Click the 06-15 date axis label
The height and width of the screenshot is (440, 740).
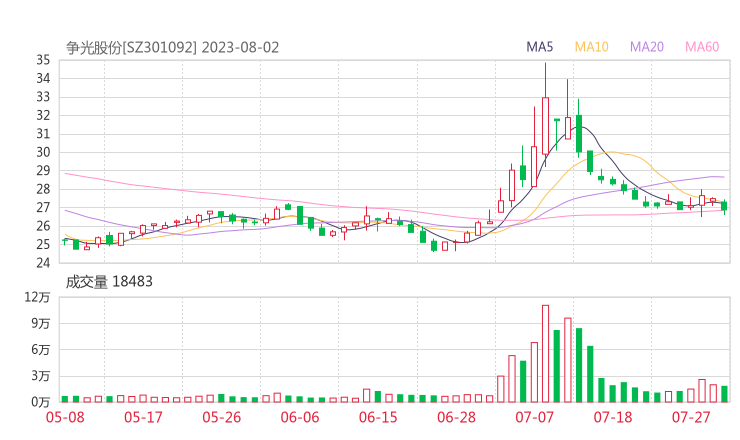(378, 417)
